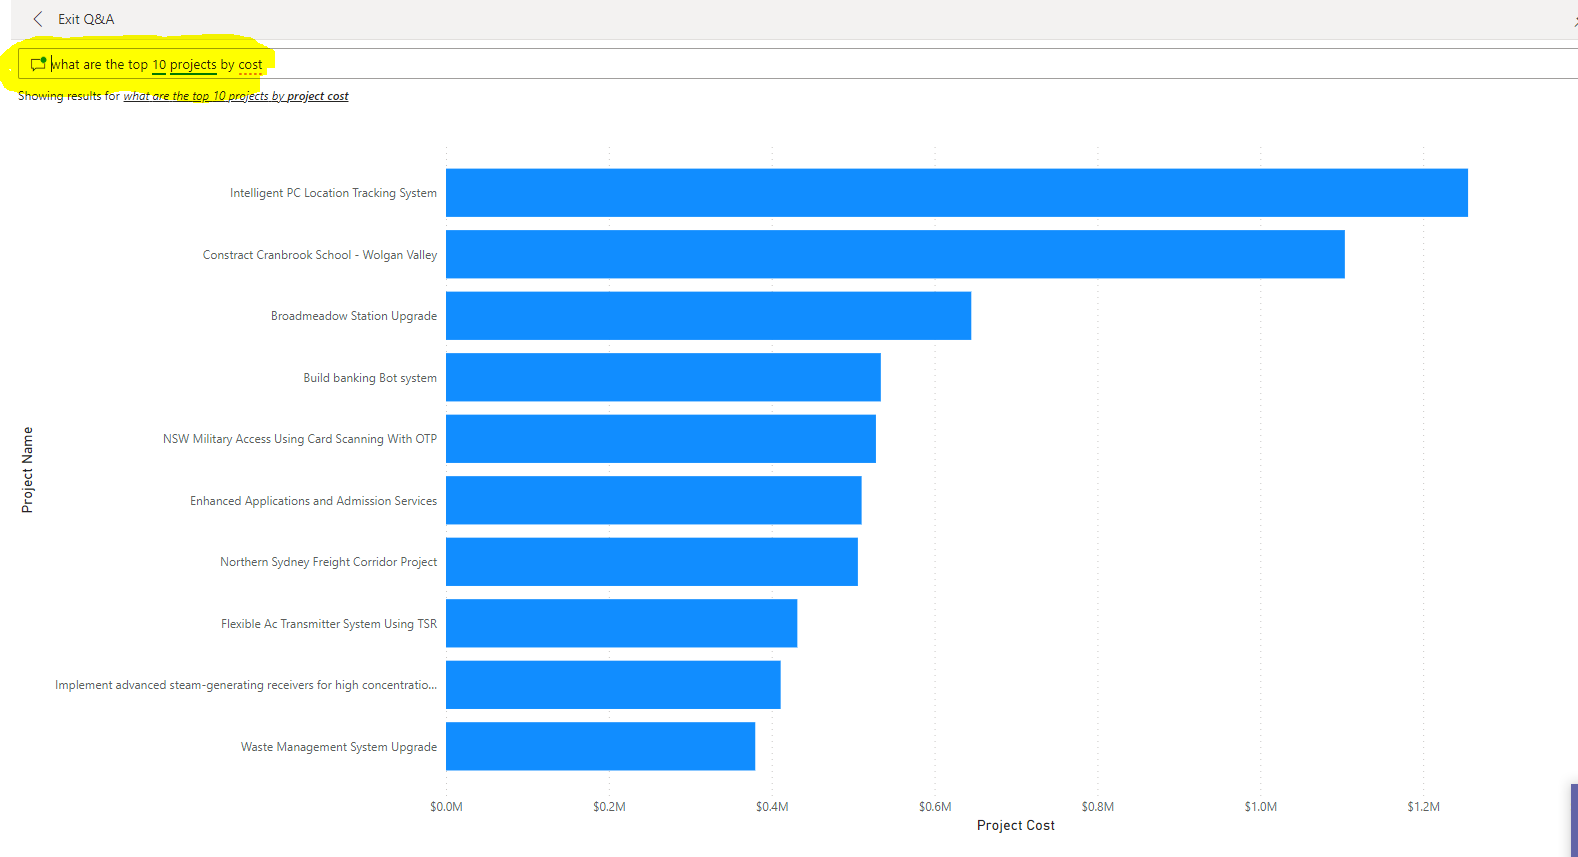Click the back arrow next to Exit Q&A
The height and width of the screenshot is (857, 1578).
pos(38,19)
